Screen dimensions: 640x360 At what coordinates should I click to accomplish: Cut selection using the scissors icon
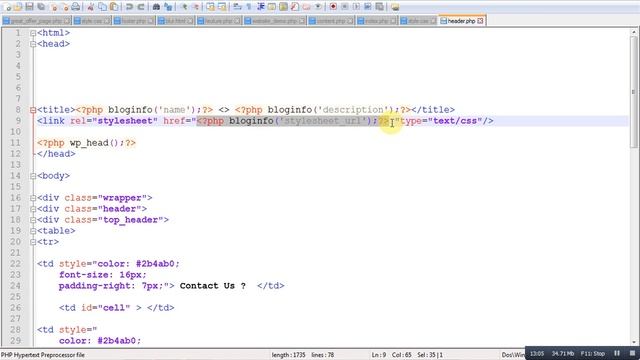coord(91,7)
